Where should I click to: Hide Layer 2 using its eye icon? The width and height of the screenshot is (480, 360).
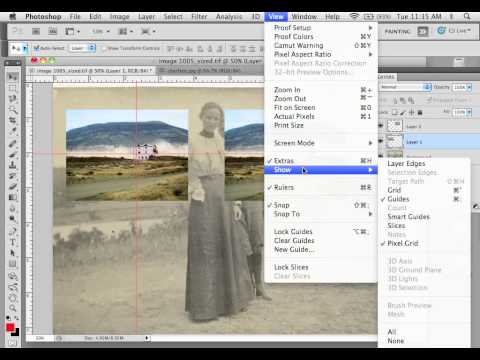tap(381, 126)
